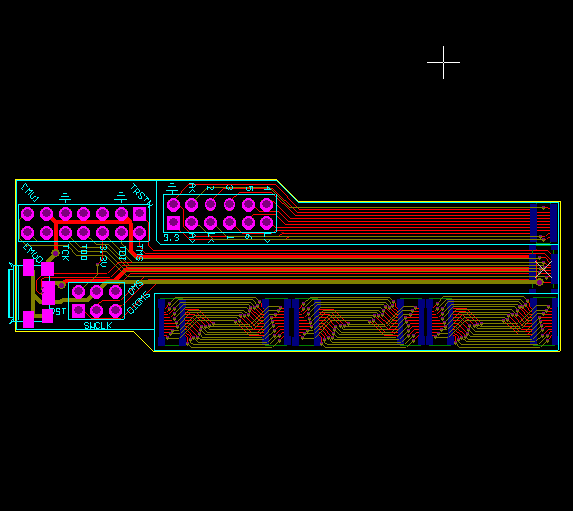Click the white X marker on the right connector
This screenshot has height=511, width=573.
(x=543, y=269)
